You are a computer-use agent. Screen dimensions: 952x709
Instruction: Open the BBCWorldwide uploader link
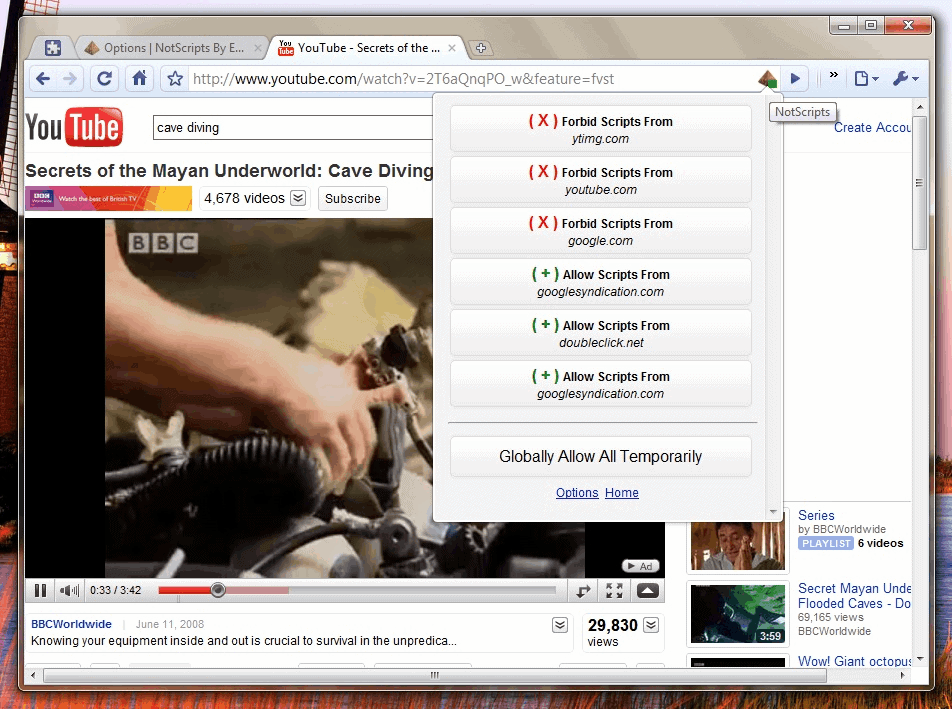click(x=72, y=624)
